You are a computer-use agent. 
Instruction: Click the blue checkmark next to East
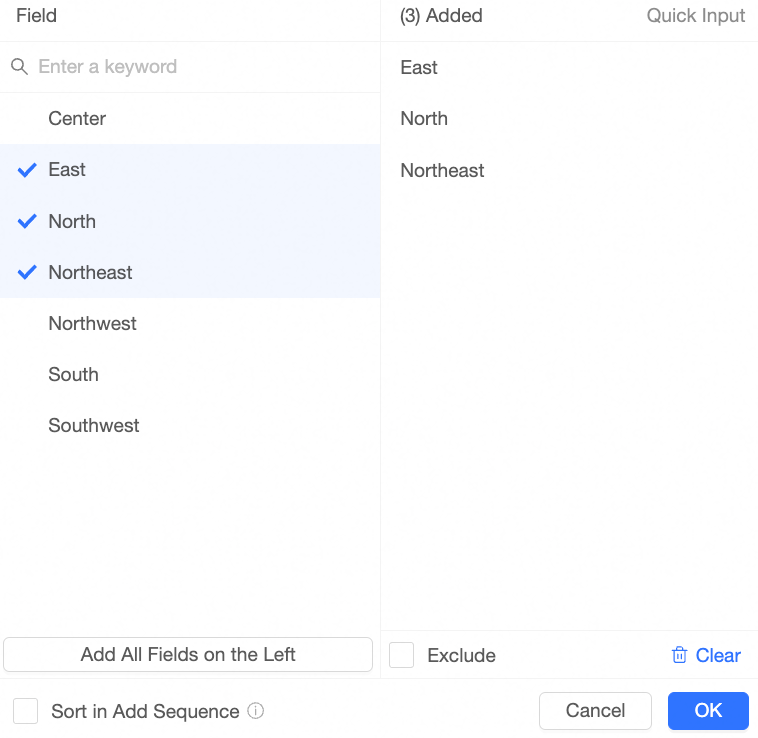(x=27, y=170)
